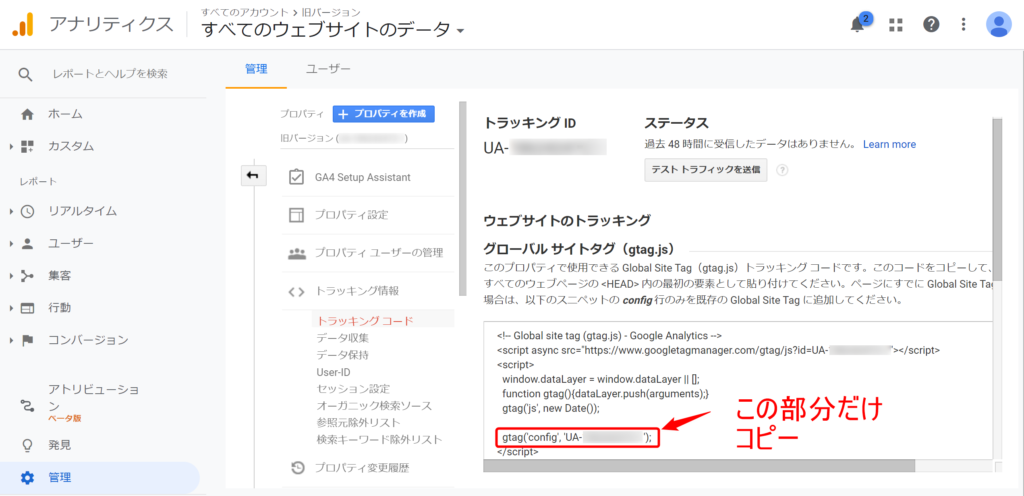This screenshot has height=496, width=1024.
Task: Open アトリビューション beta item
Action: 93,402
